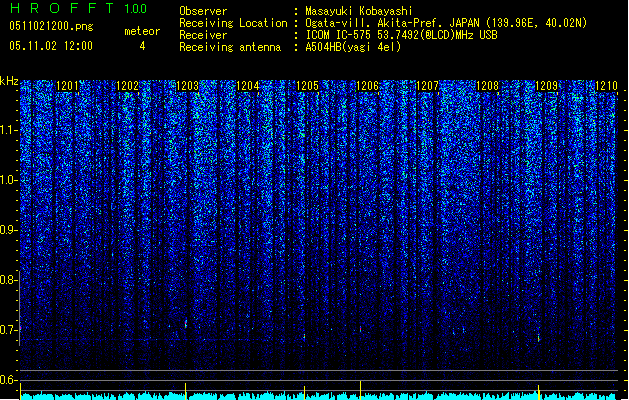Image resolution: width=629 pixels, height=400 pixels.
Task: Click the 1.0 frequency axis label
Action: (x=8, y=180)
